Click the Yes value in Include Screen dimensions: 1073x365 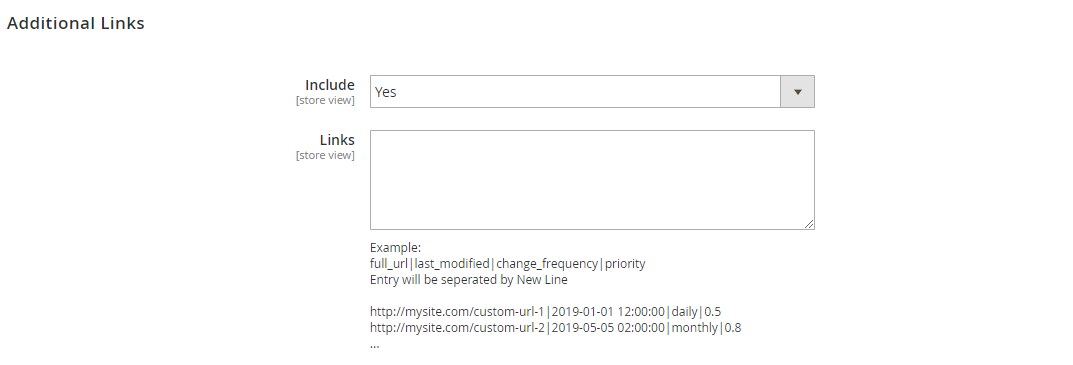pos(385,92)
